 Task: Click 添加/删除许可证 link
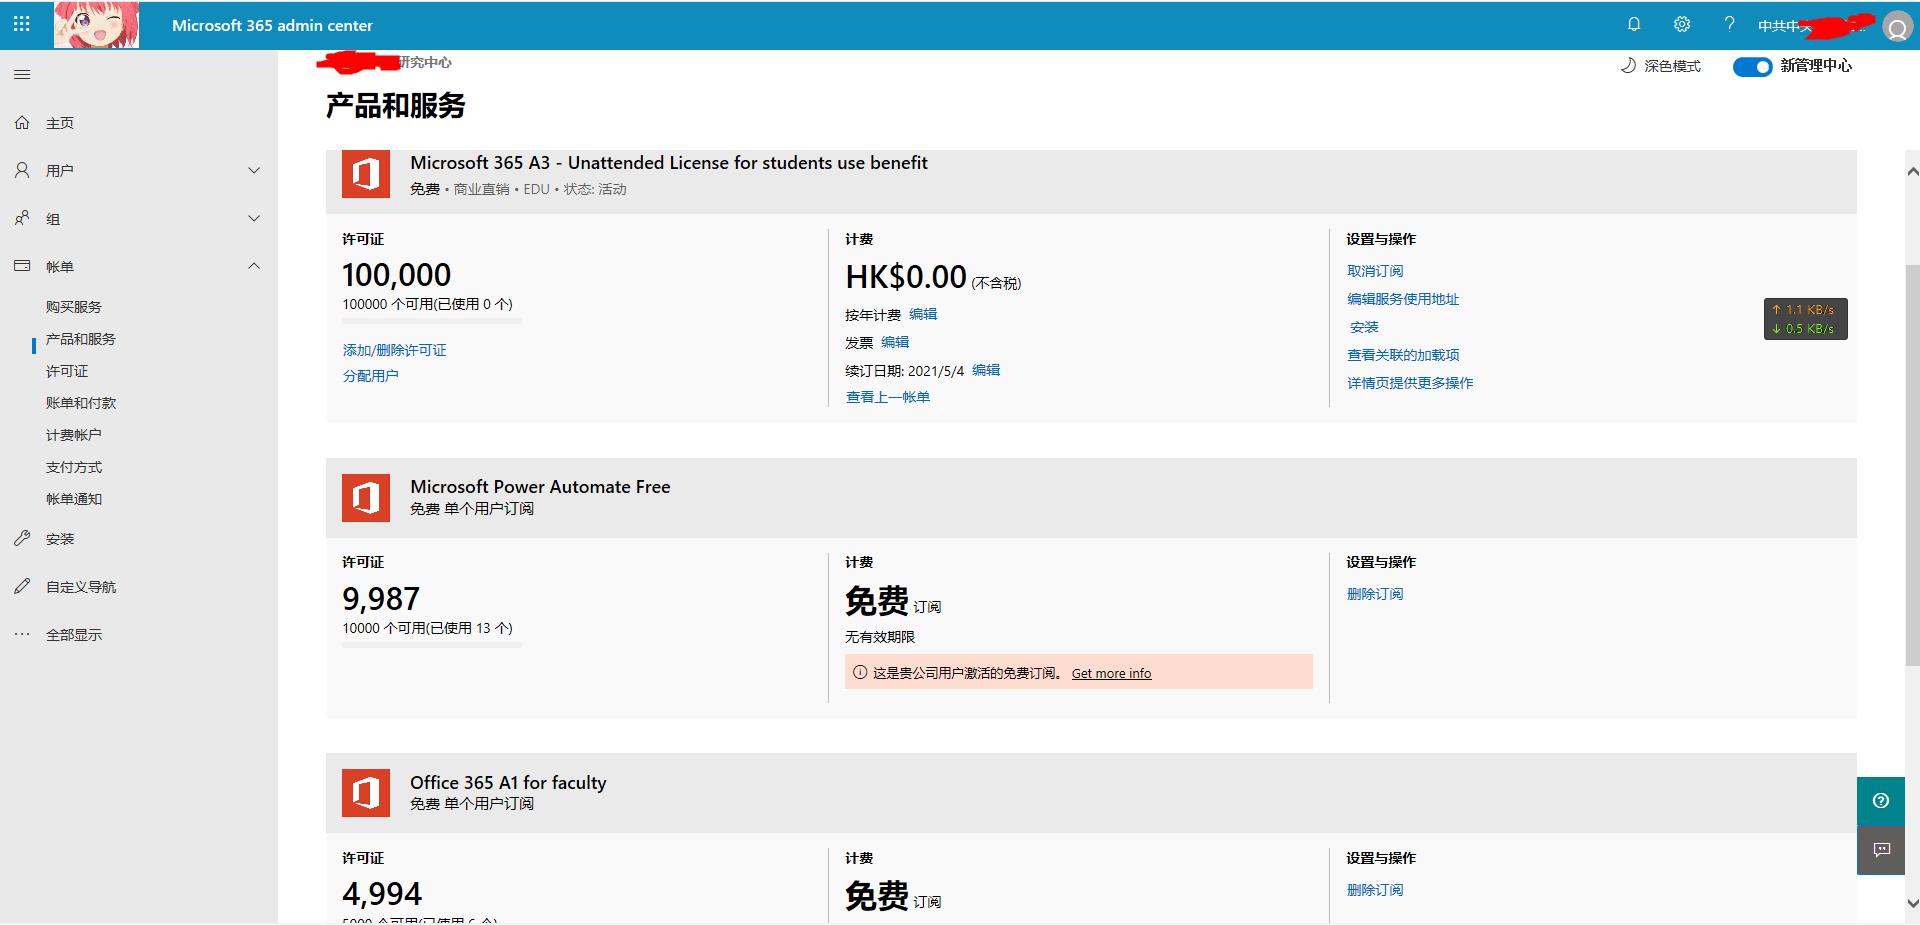tap(395, 350)
